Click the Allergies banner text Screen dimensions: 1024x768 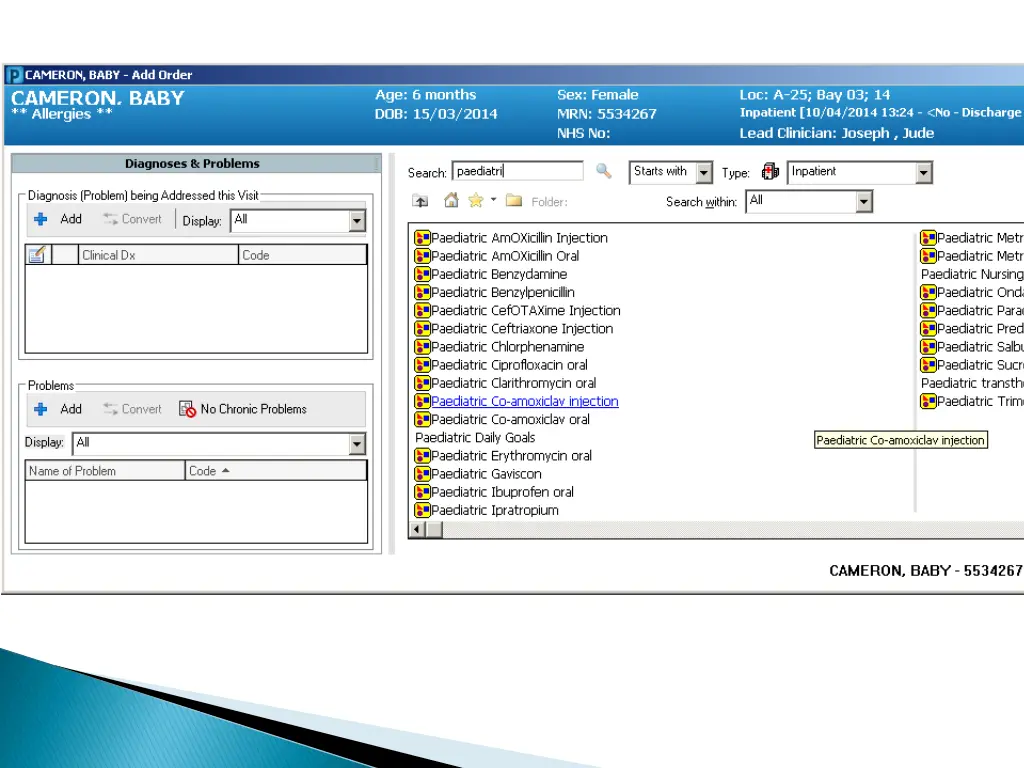(62, 114)
